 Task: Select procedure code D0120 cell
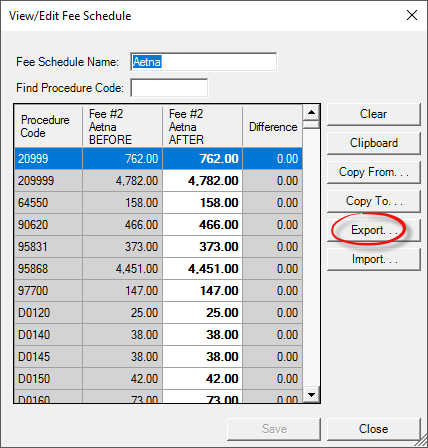(49, 313)
